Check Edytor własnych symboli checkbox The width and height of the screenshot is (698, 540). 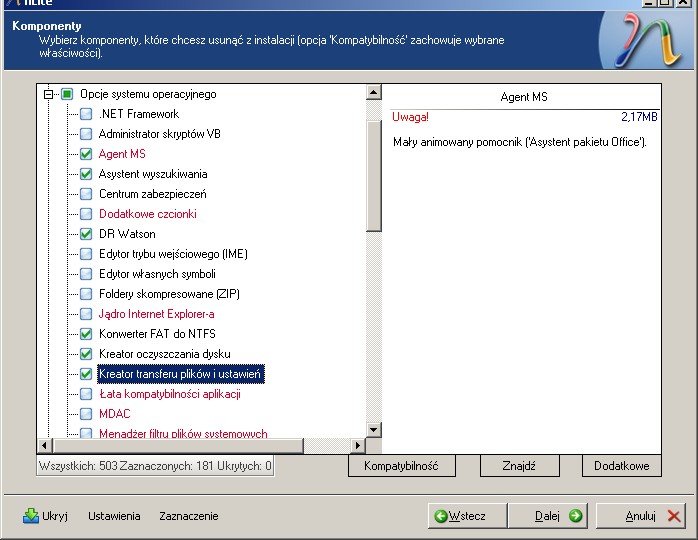click(x=86, y=274)
